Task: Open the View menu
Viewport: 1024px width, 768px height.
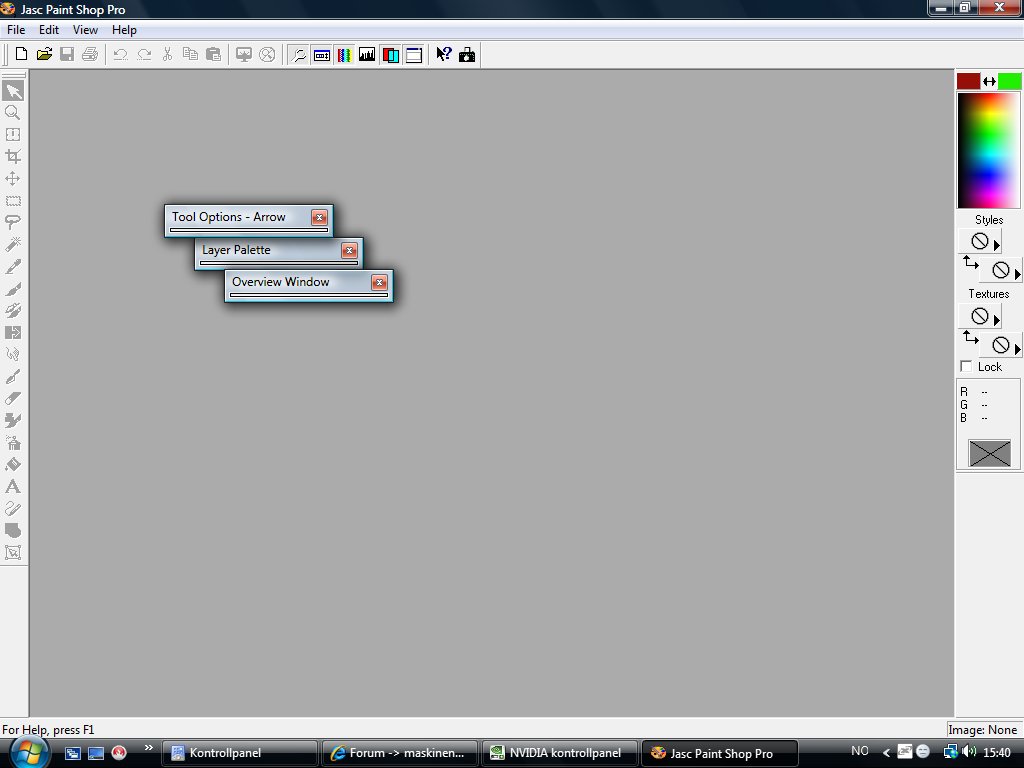Action: tap(85, 30)
